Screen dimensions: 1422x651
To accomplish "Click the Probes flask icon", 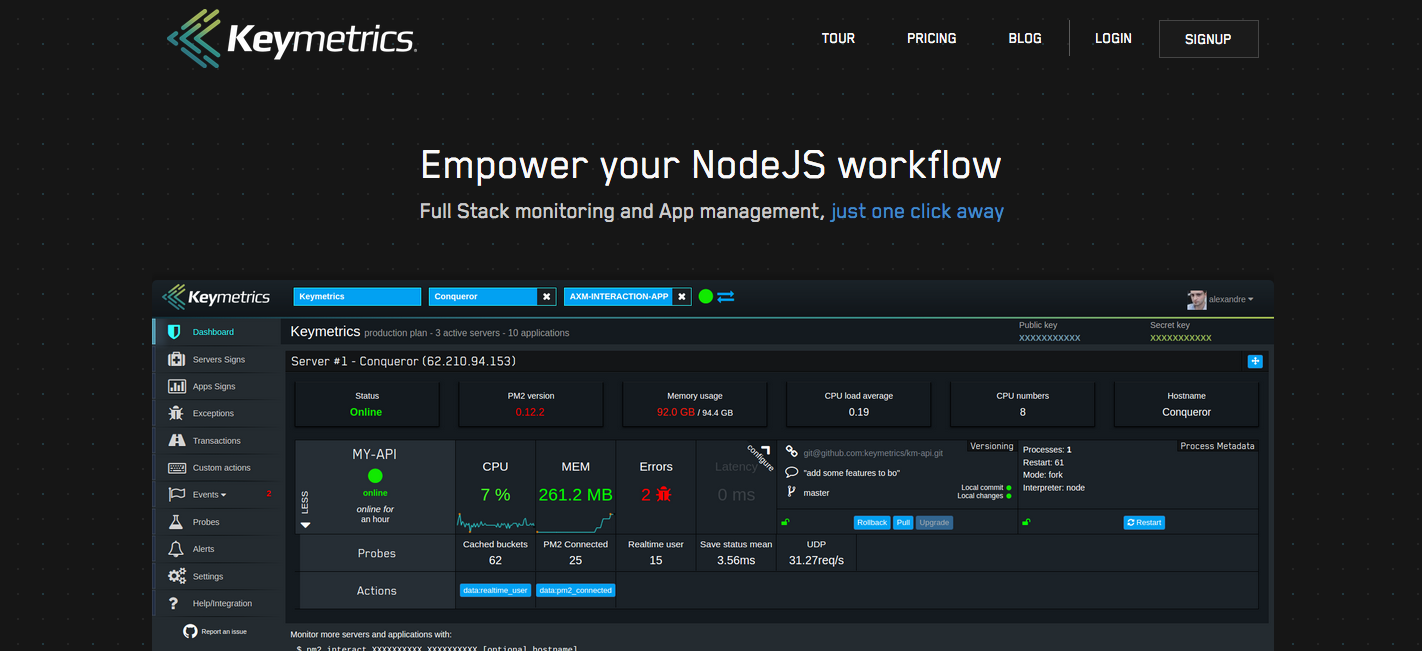I will click(177, 522).
